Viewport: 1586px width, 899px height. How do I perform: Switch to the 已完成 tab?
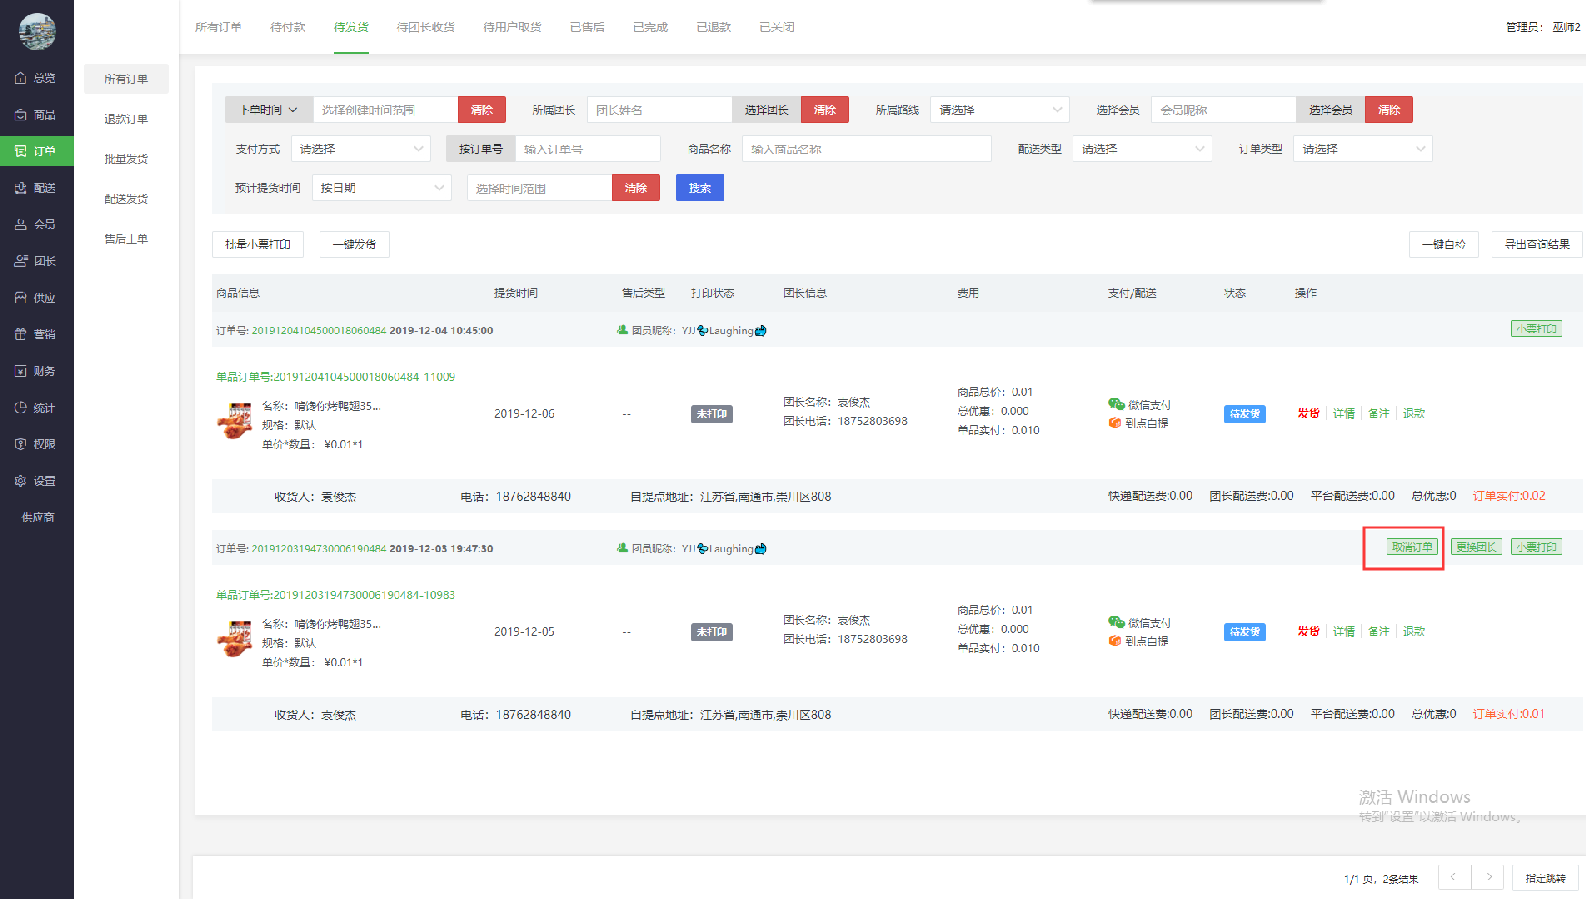coord(650,27)
